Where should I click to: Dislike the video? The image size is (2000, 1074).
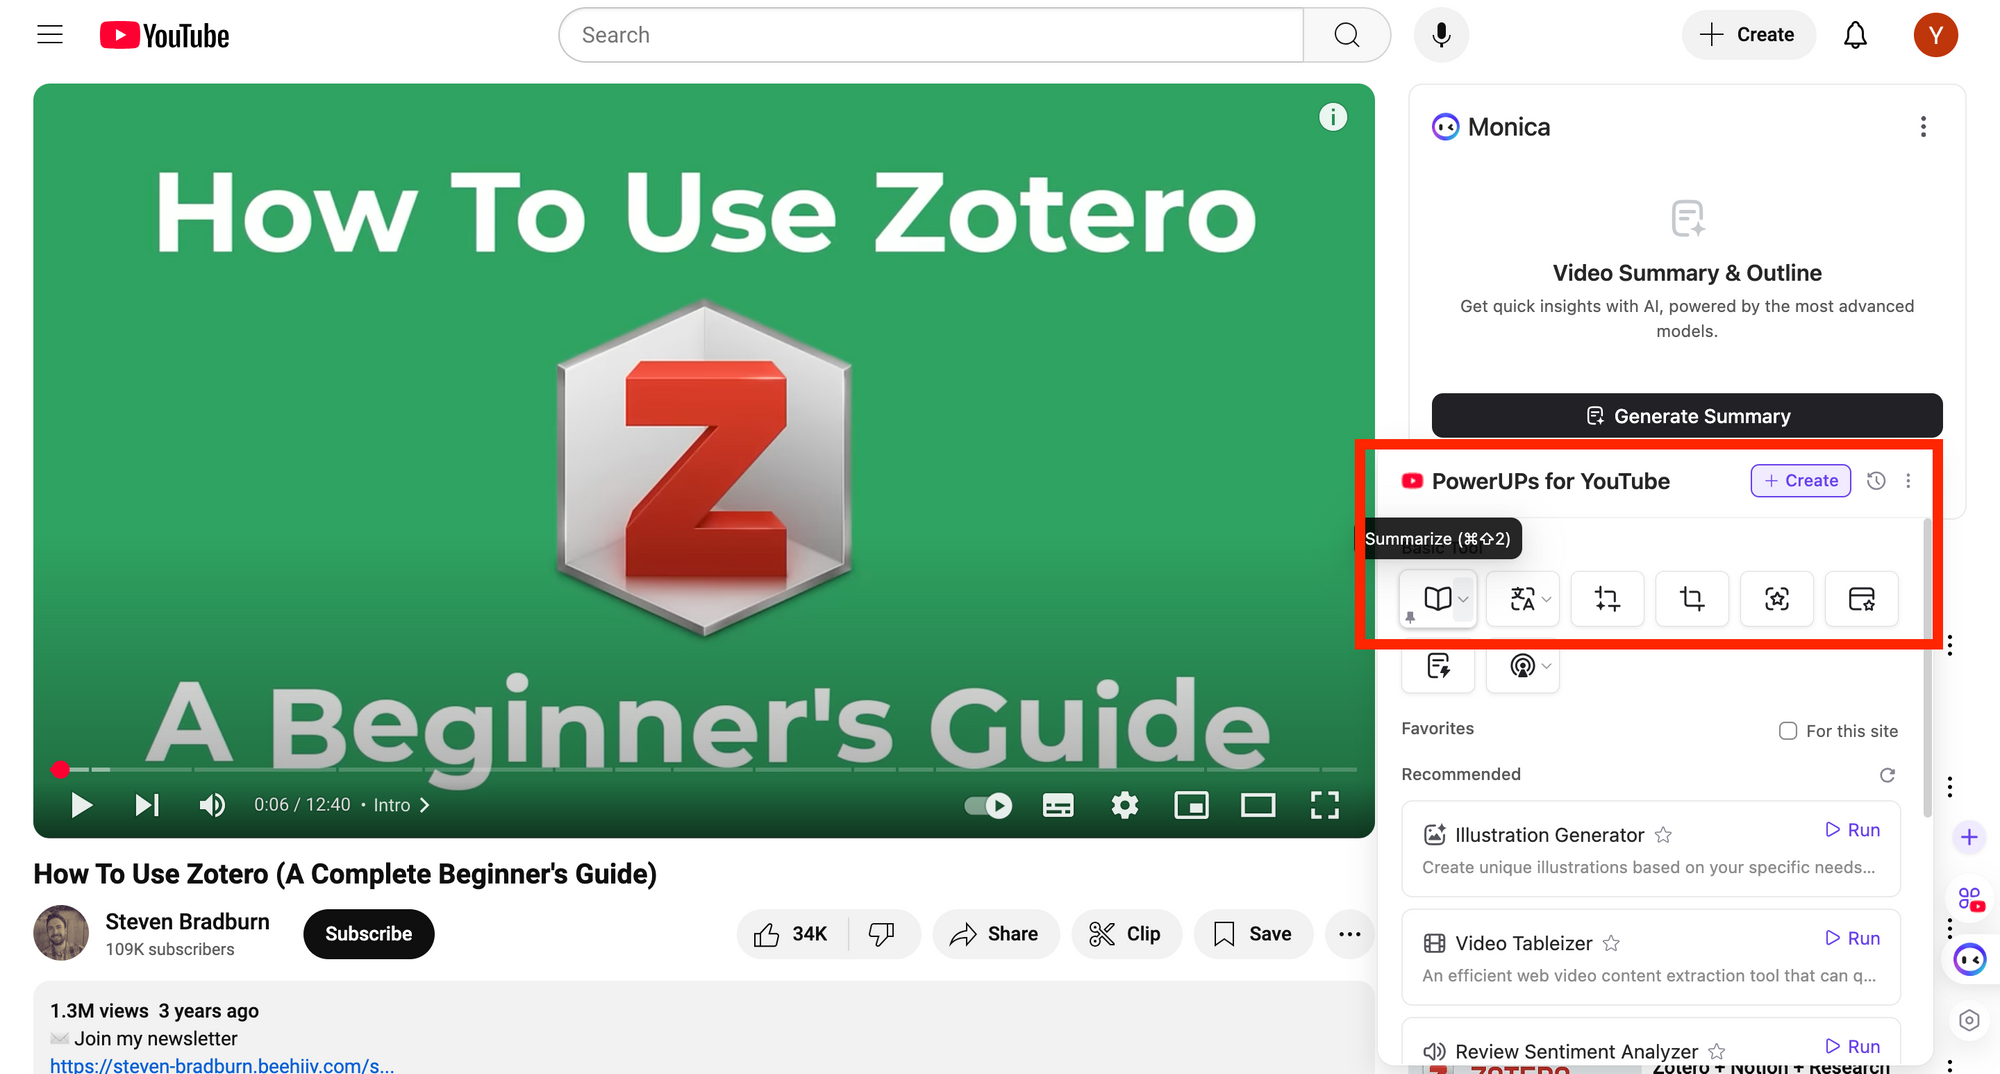(882, 934)
